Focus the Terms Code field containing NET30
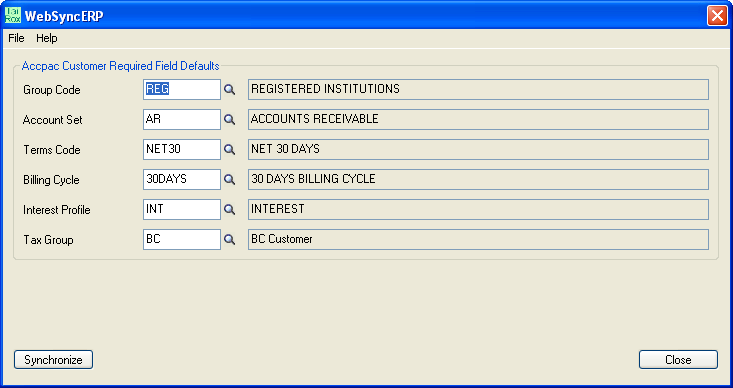The height and width of the screenshot is (388, 733). [182, 149]
